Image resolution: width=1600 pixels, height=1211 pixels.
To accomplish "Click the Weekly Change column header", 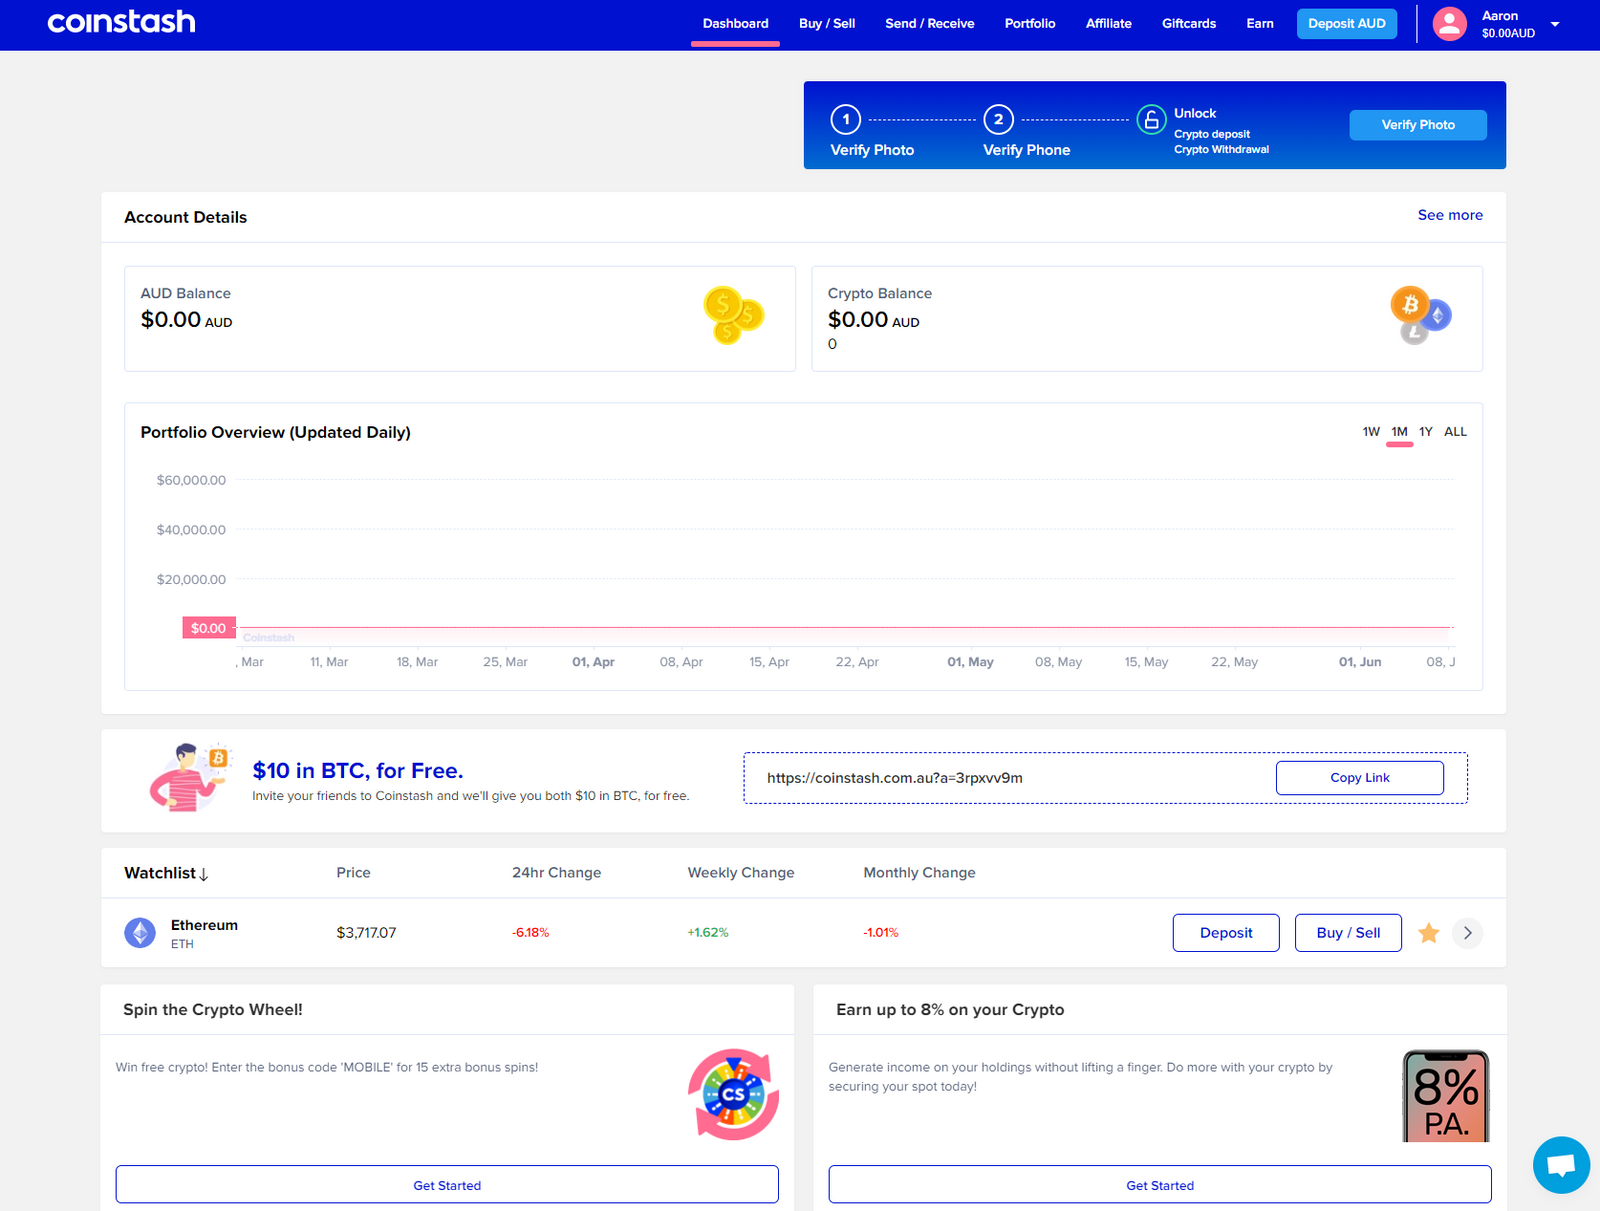I will (x=741, y=873).
